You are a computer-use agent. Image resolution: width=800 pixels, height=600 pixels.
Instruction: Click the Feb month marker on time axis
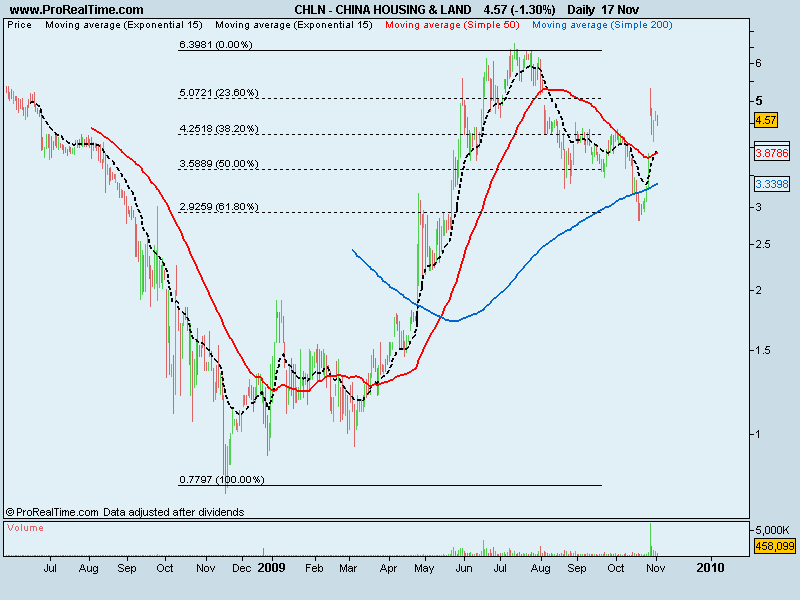314,568
